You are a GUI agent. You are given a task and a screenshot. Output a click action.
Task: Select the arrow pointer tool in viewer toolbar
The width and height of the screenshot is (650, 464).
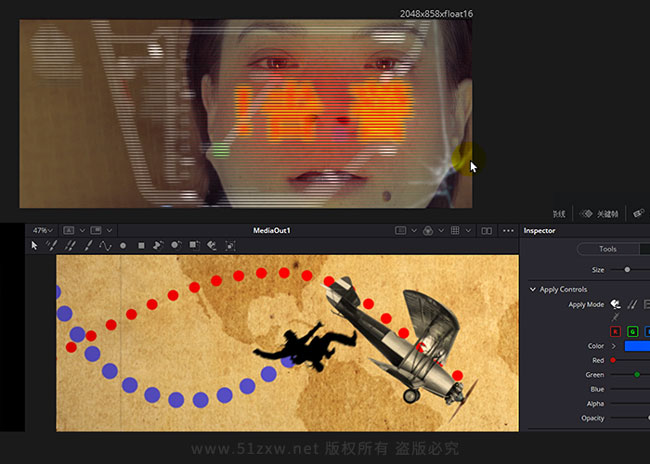34,245
